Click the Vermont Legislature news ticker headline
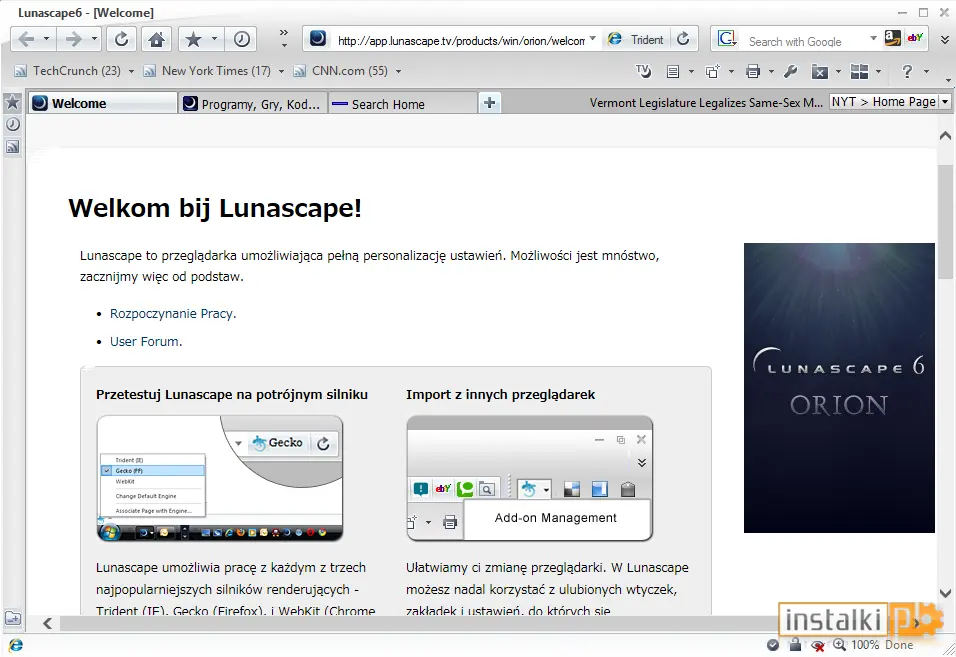 [706, 102]
